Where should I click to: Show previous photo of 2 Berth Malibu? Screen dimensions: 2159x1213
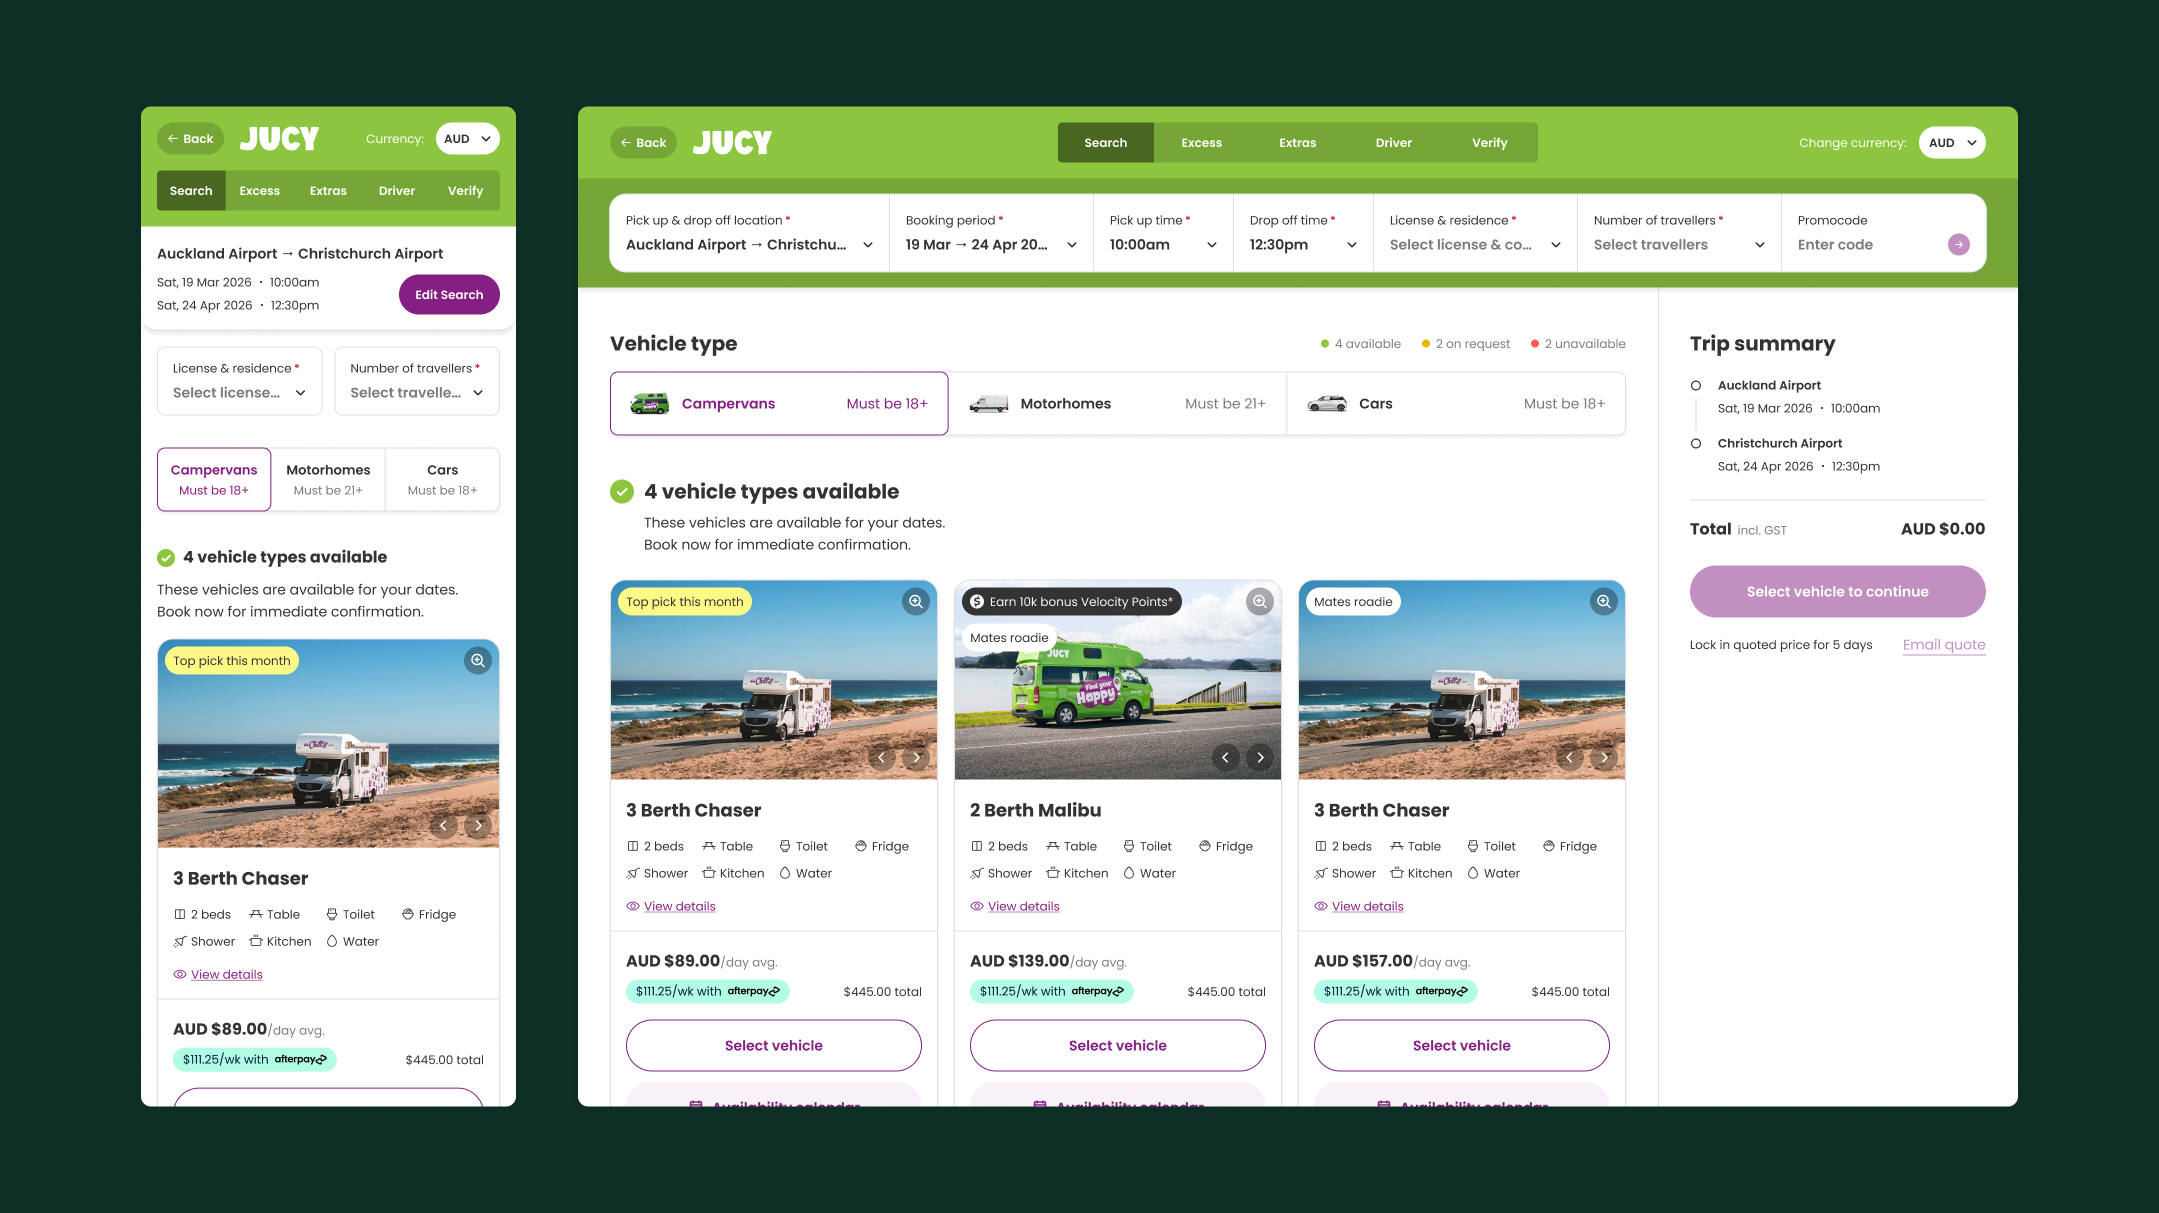pos(1225,757)
